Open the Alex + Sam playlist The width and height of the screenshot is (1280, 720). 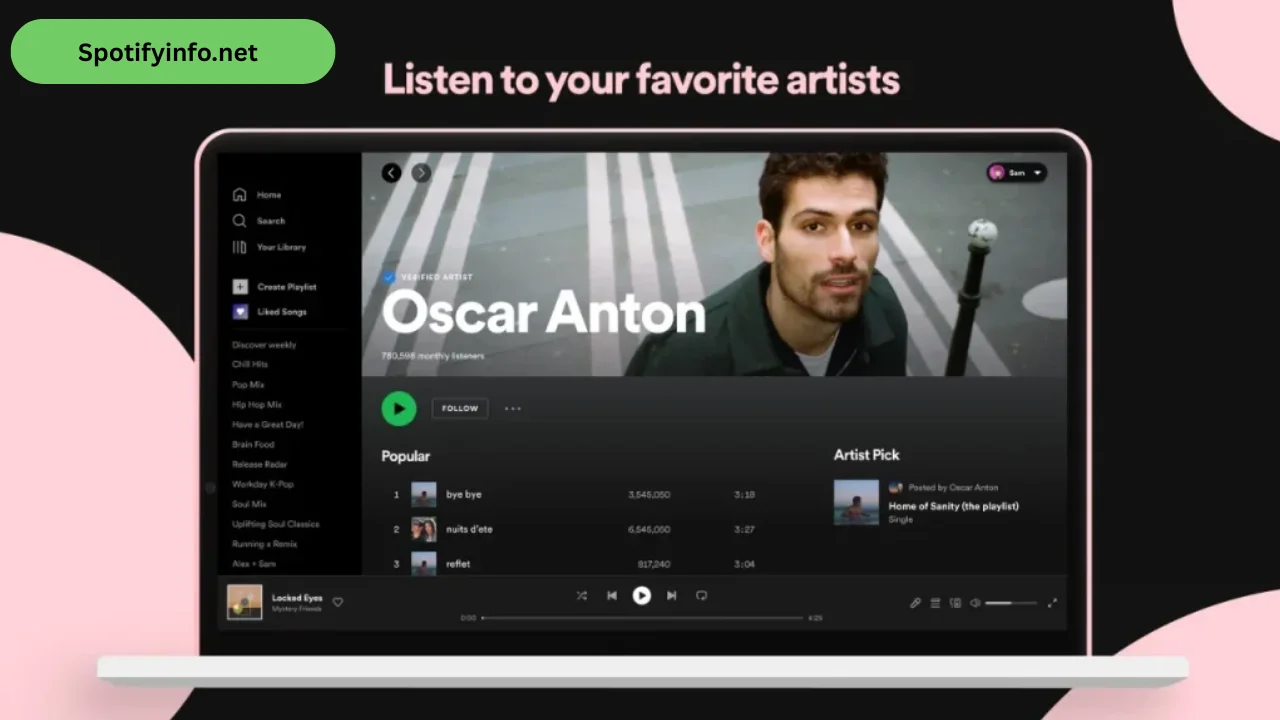[254, 564]
